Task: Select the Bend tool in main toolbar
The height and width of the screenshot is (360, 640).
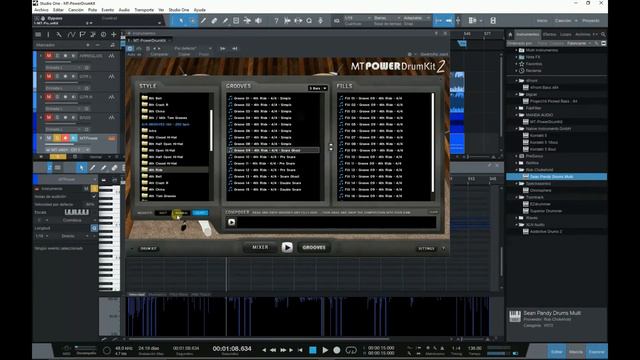Action: click(247, 20)
